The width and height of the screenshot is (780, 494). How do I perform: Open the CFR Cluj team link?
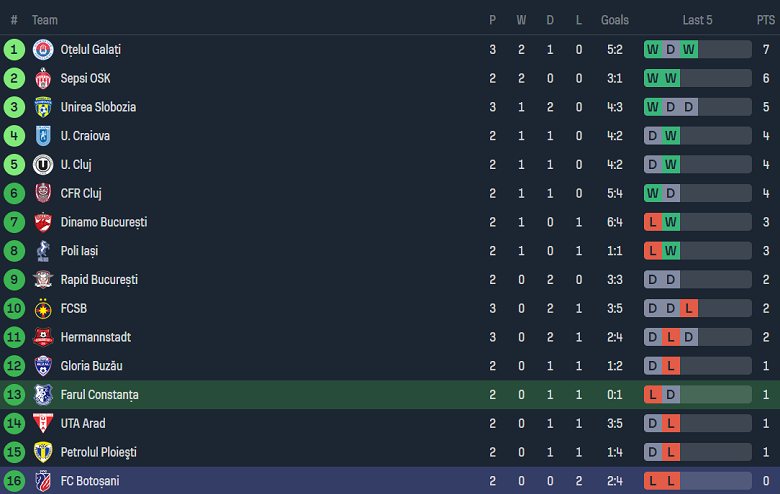coord(81,193)
